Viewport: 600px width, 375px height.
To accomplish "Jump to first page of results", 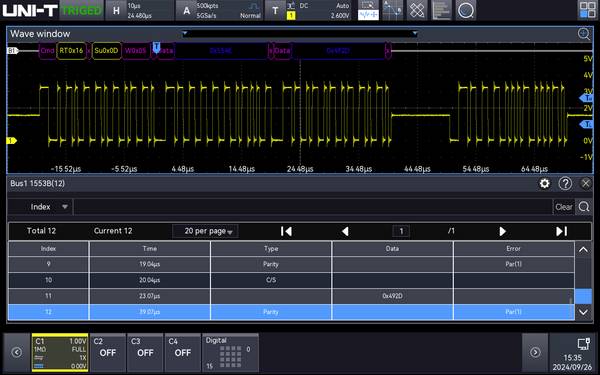I will [x=286, y=231].
